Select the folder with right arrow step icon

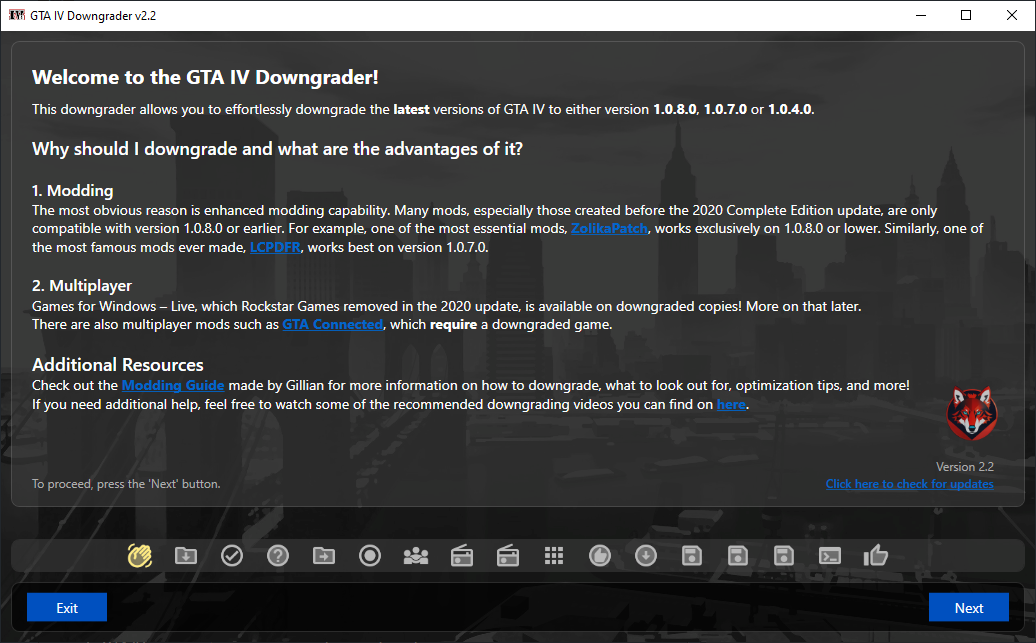[x=324, y=556]
